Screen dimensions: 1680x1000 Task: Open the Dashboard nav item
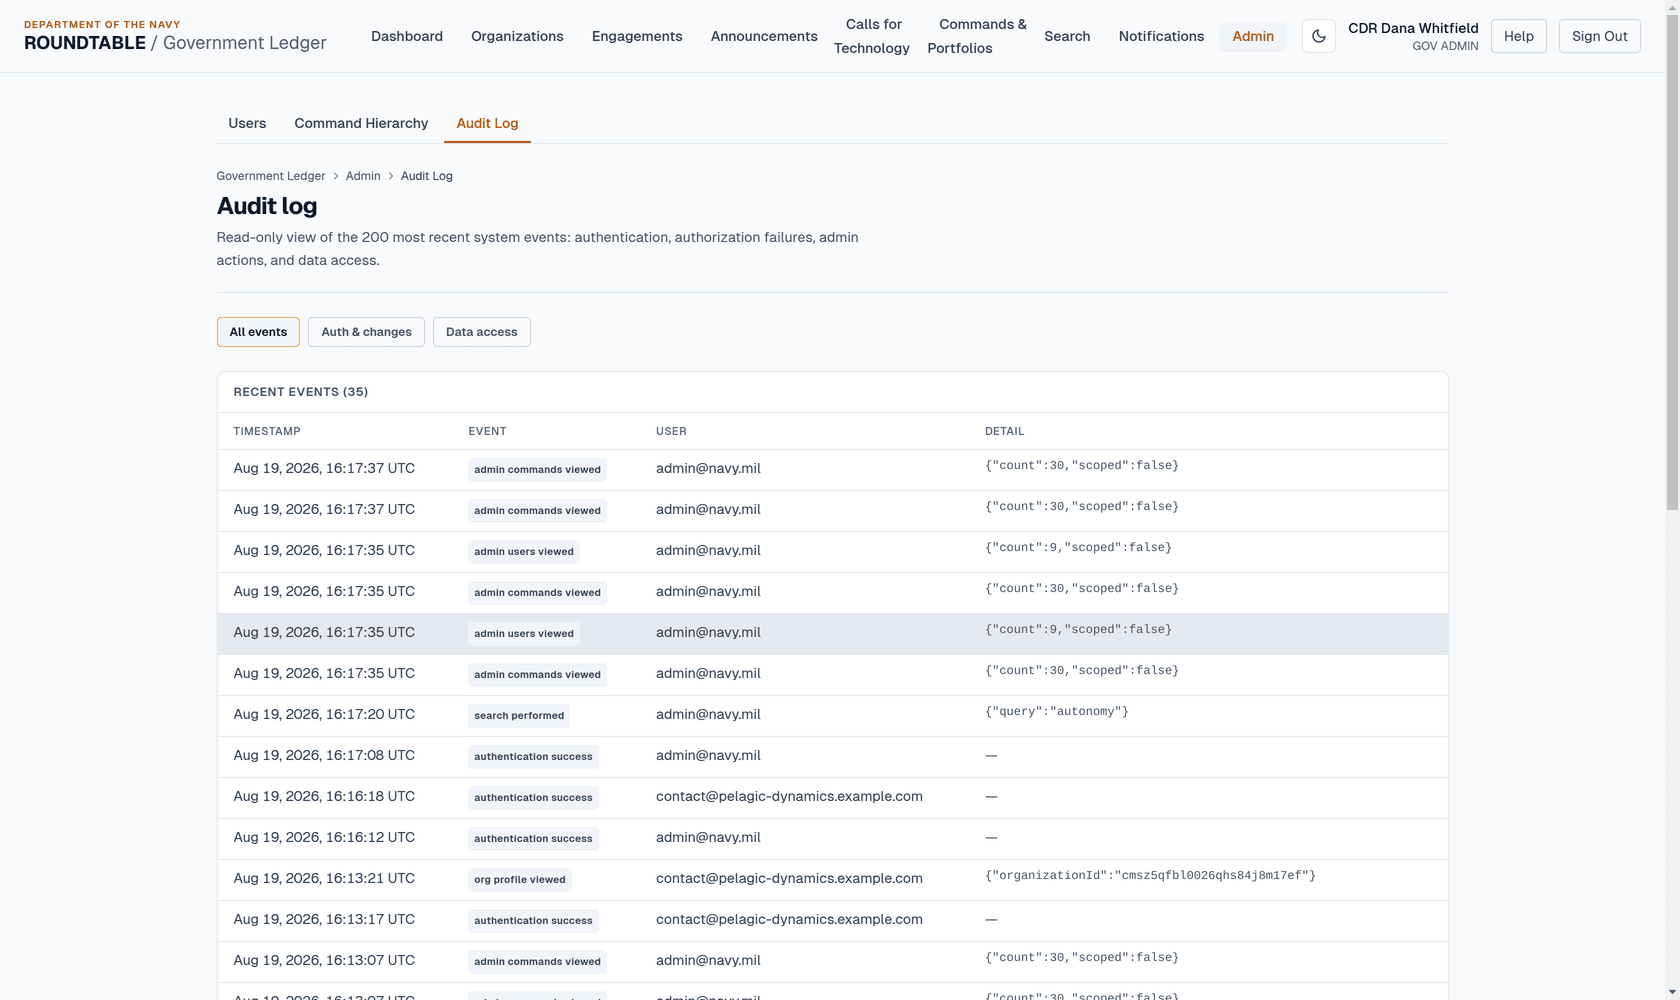(x=407, y=36)
